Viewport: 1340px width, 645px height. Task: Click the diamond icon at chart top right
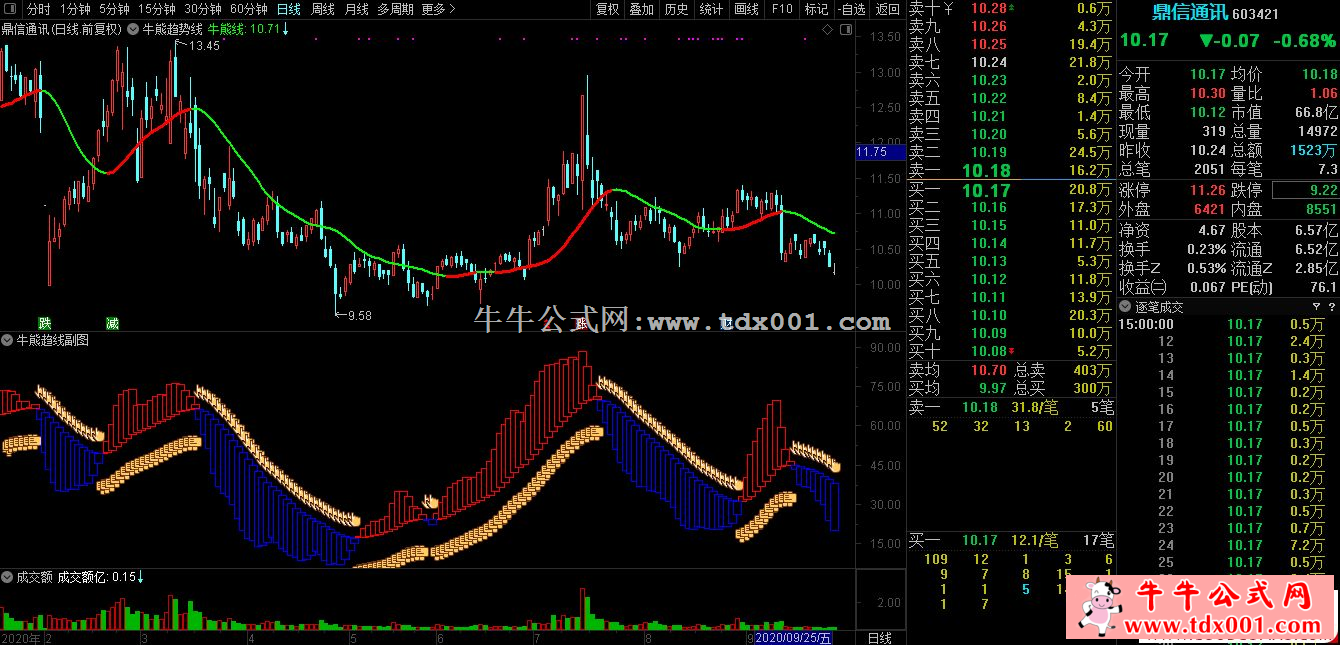pos(828,30)
